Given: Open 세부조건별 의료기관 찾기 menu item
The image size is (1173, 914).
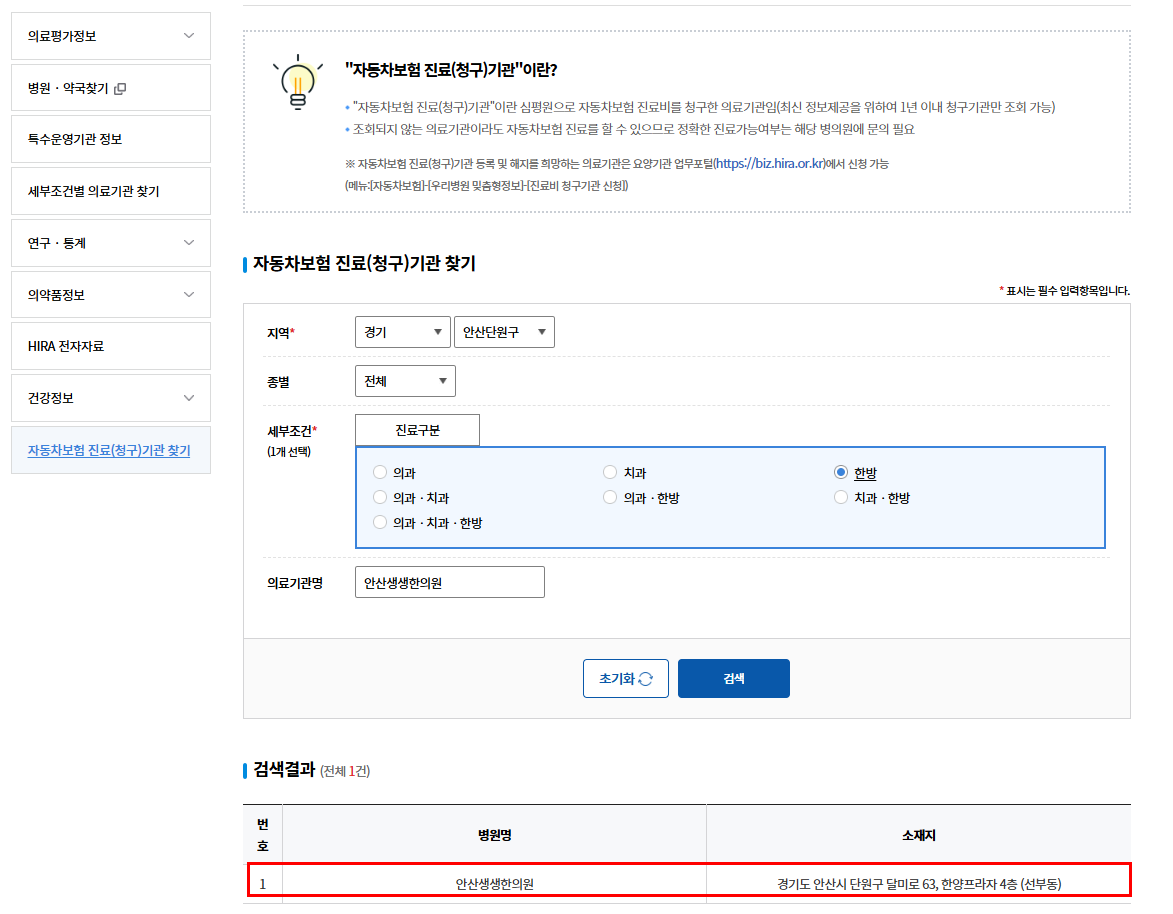Looking at the screenshot, I should [x=111, y=191].
